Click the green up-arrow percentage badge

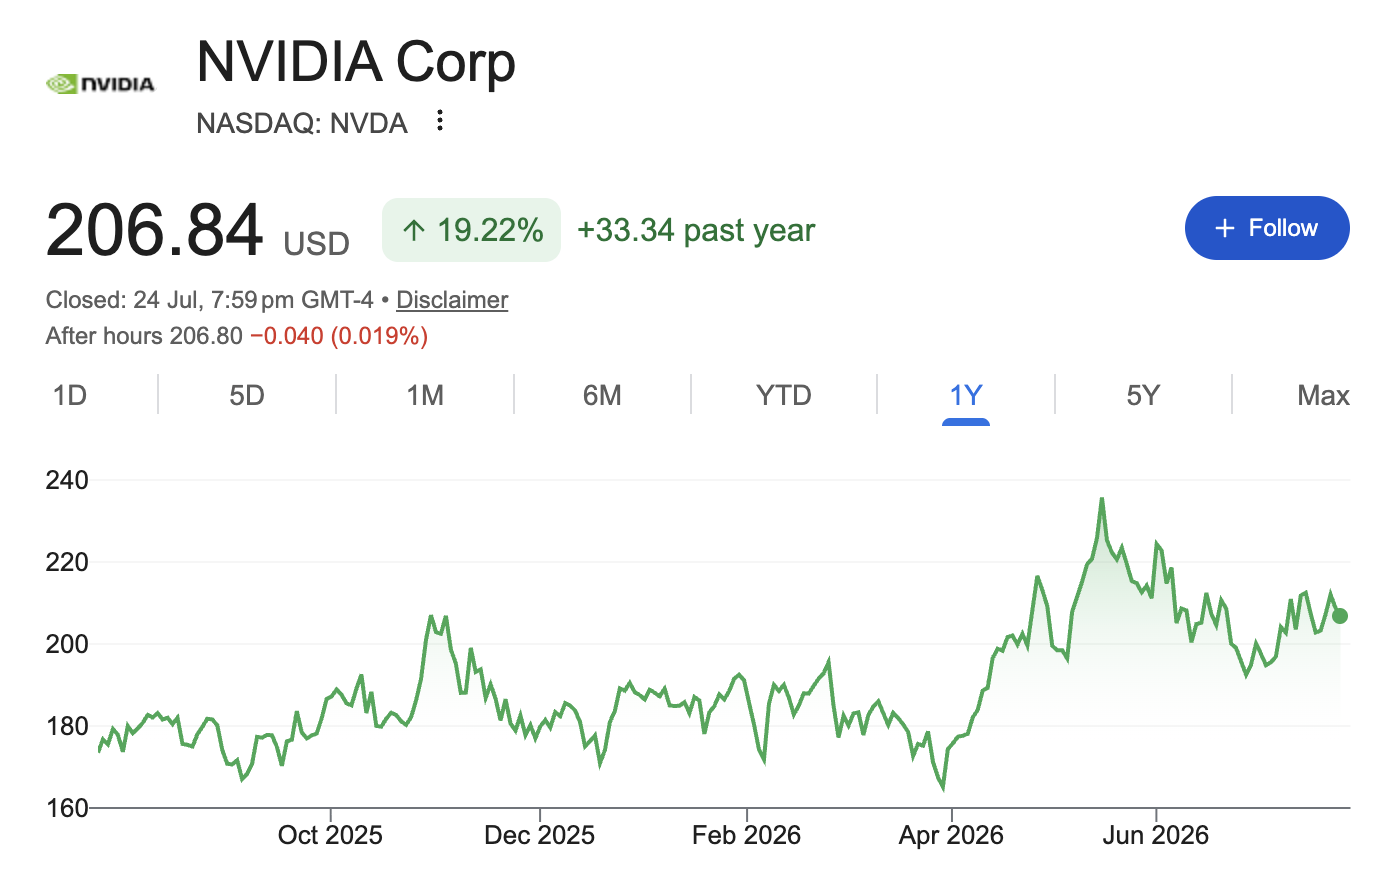pos(471,230)
